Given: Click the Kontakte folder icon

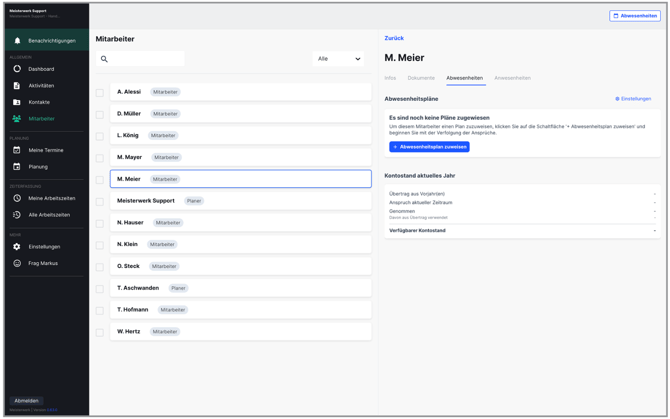Looking at the screenshot, I should 17,102.
